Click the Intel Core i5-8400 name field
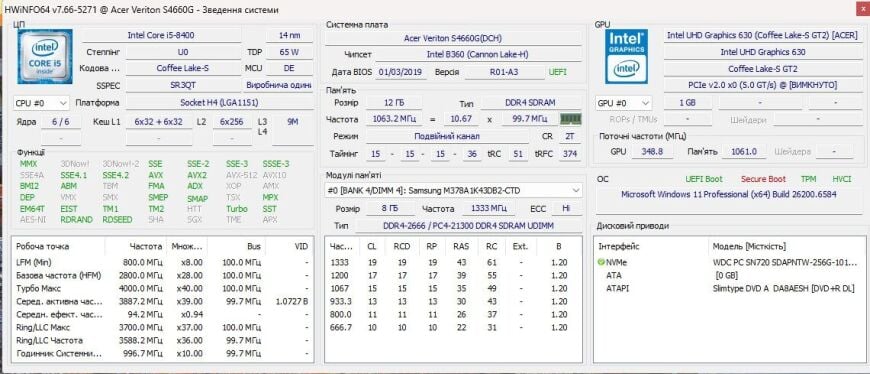This screenshot has height=374, width=870. pos(161,35)
